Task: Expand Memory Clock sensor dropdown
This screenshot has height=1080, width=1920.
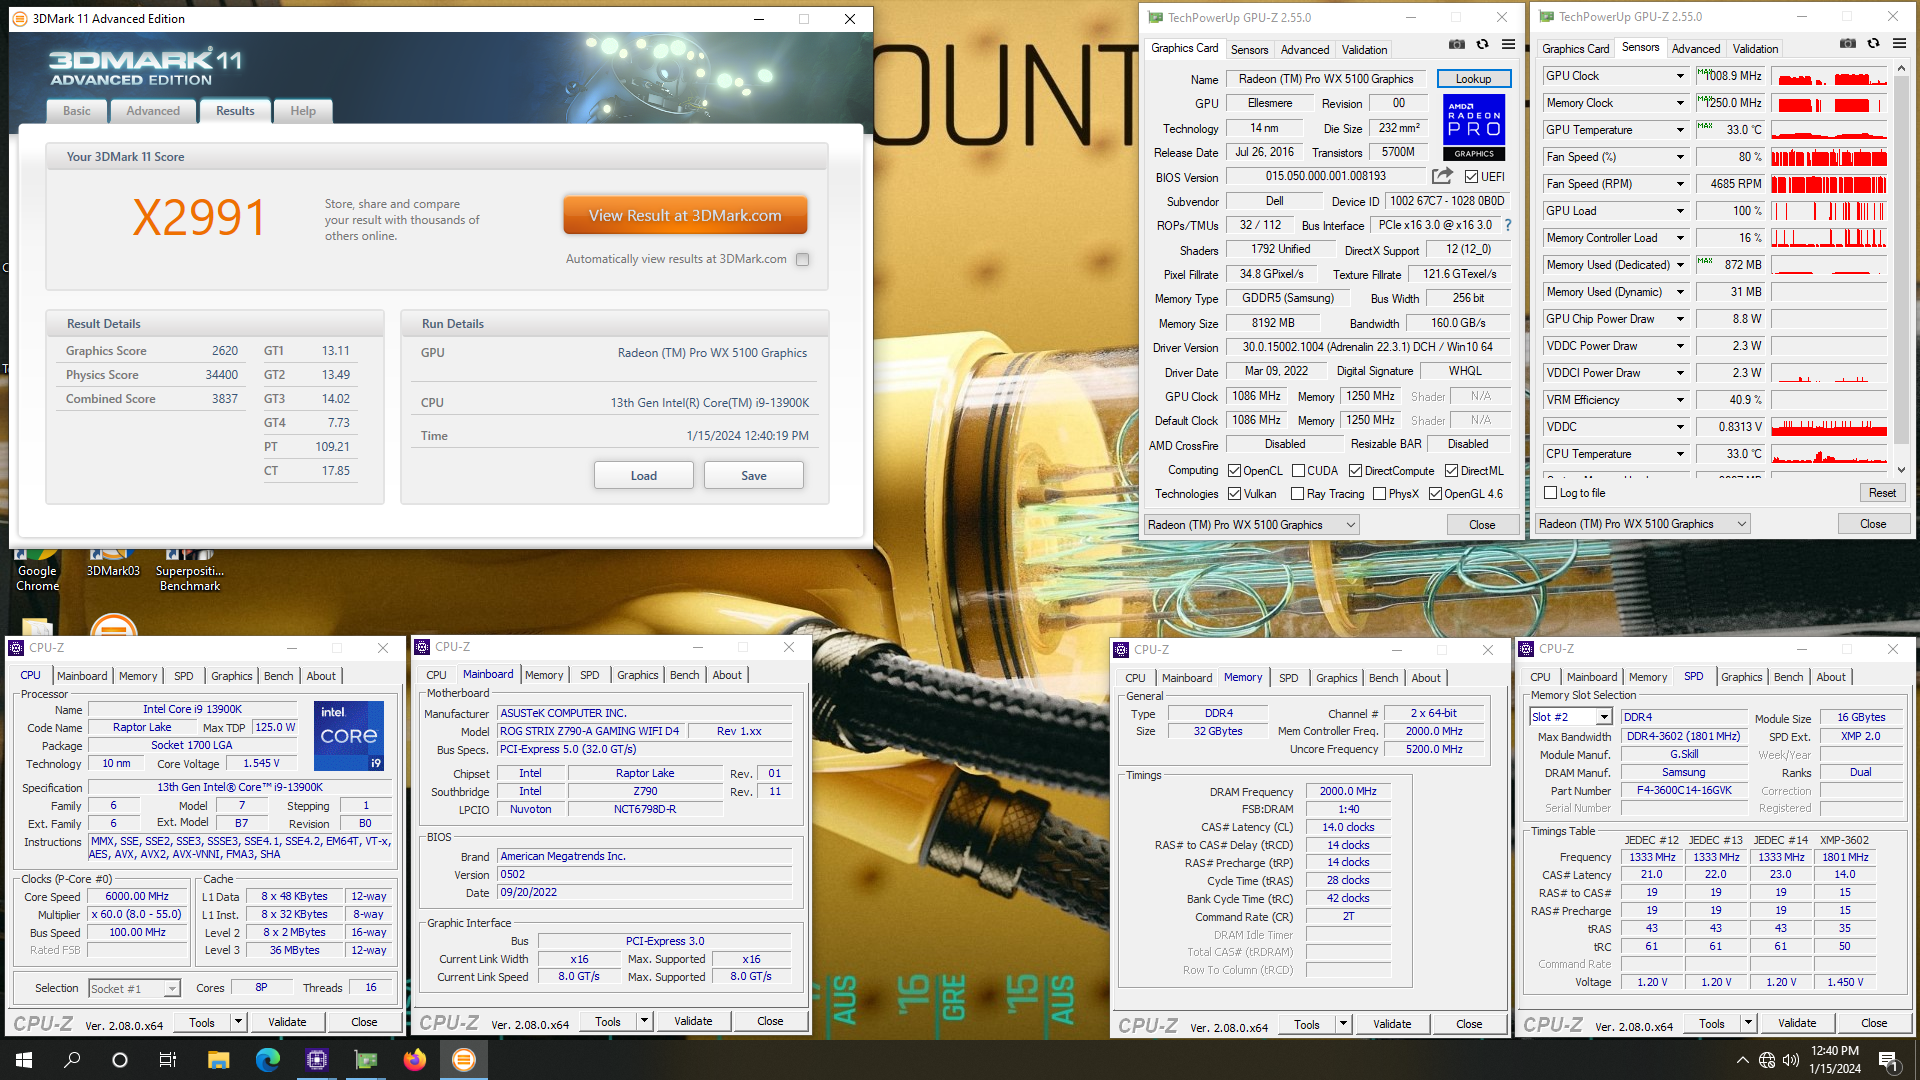Action: tap(1680, 103)
